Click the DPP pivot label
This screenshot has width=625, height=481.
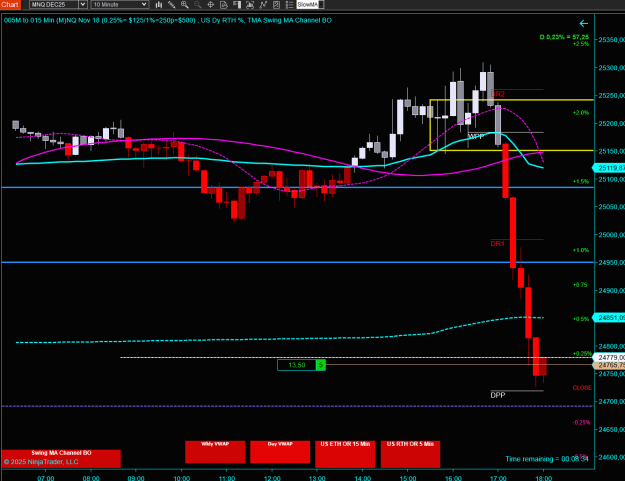498,395
